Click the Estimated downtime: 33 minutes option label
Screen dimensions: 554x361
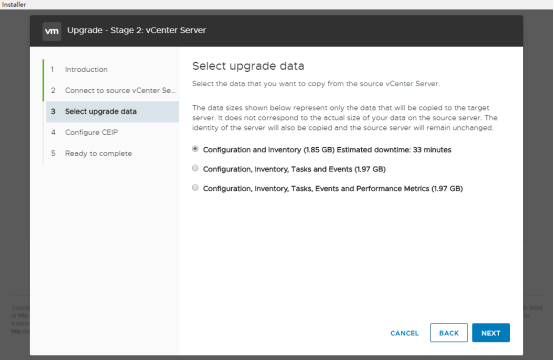coord(327,150)
